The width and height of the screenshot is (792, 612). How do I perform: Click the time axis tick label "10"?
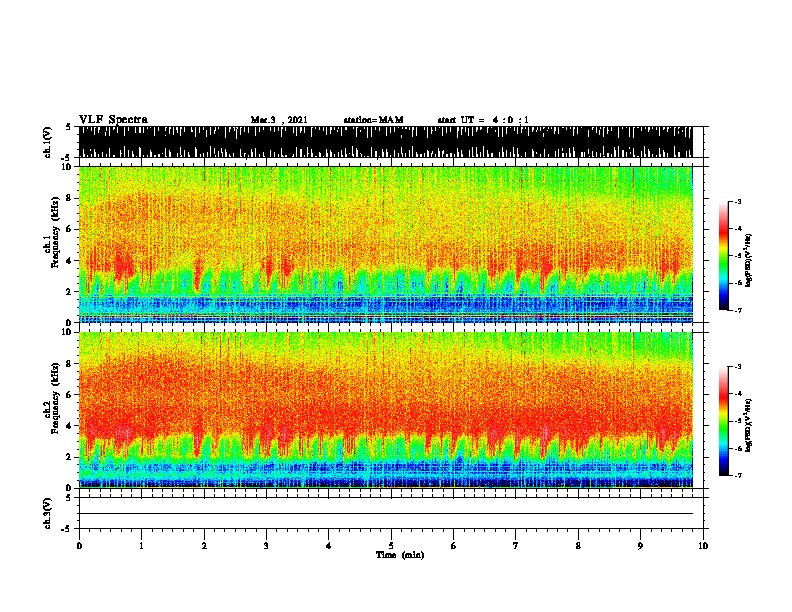pyautogui.click(x=703, y=546)
